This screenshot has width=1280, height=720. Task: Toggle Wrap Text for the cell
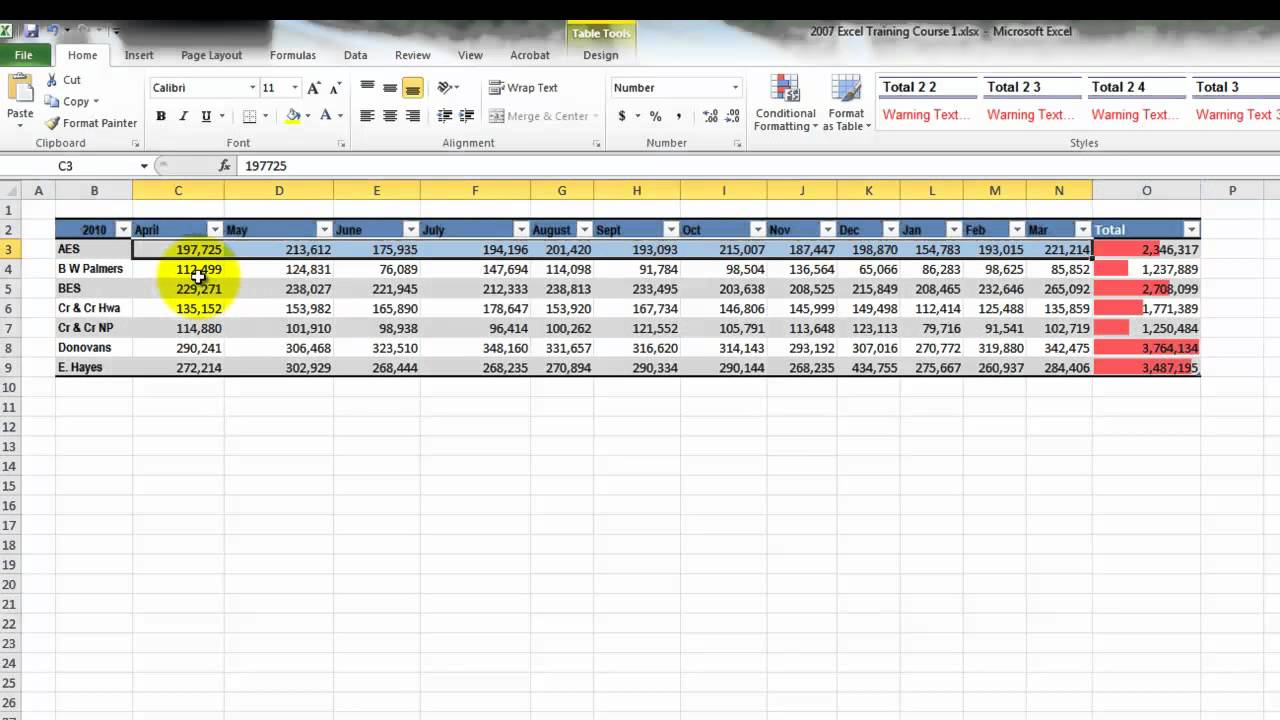click(x=523, y=88)
